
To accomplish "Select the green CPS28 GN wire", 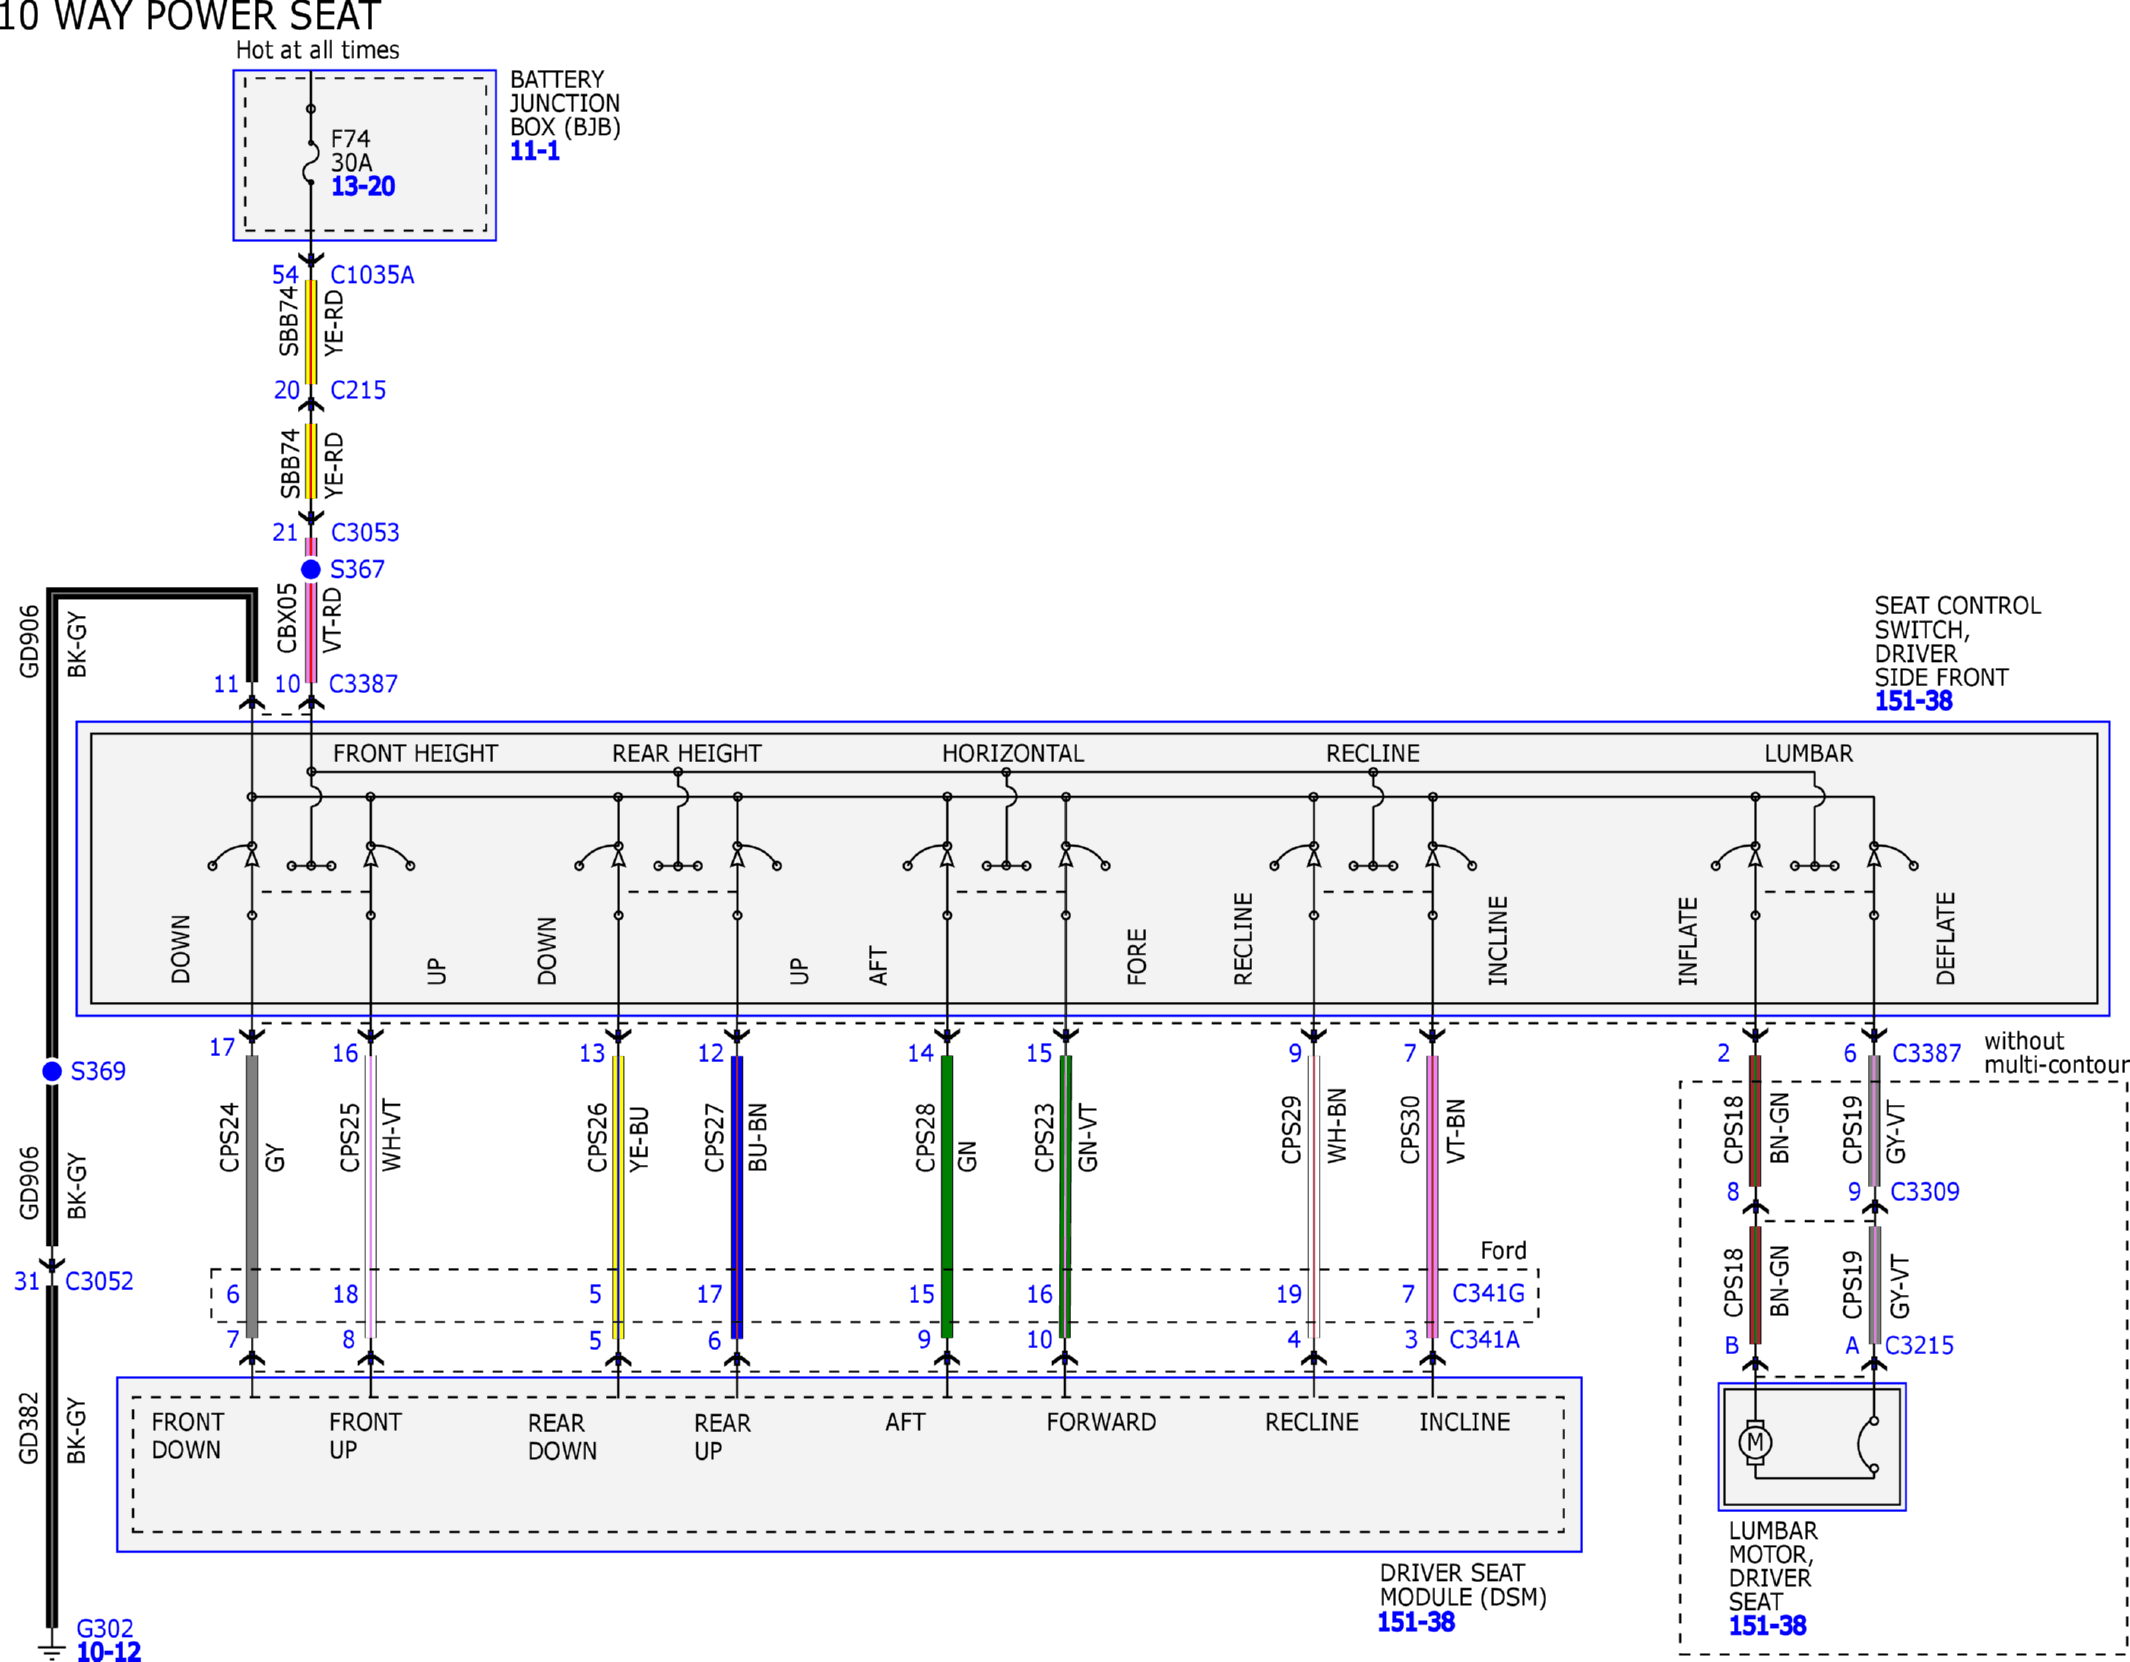I will (947, 1197).
